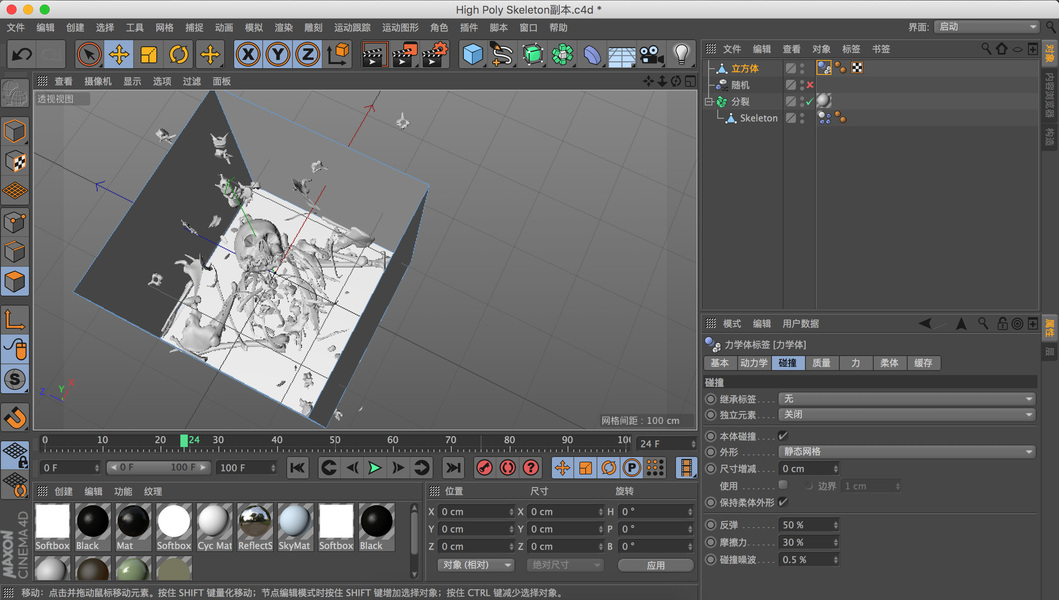
Task: Select the Scale tool in top toolbar
Action: pyautogui.click(x=149, y=54)
